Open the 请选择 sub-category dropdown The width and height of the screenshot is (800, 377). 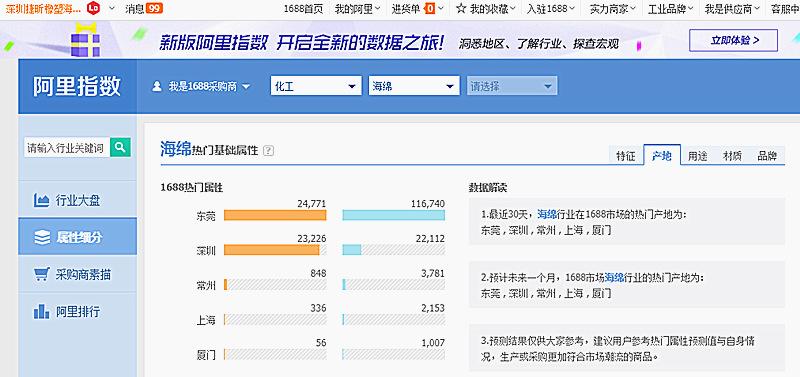click(512, 86)
